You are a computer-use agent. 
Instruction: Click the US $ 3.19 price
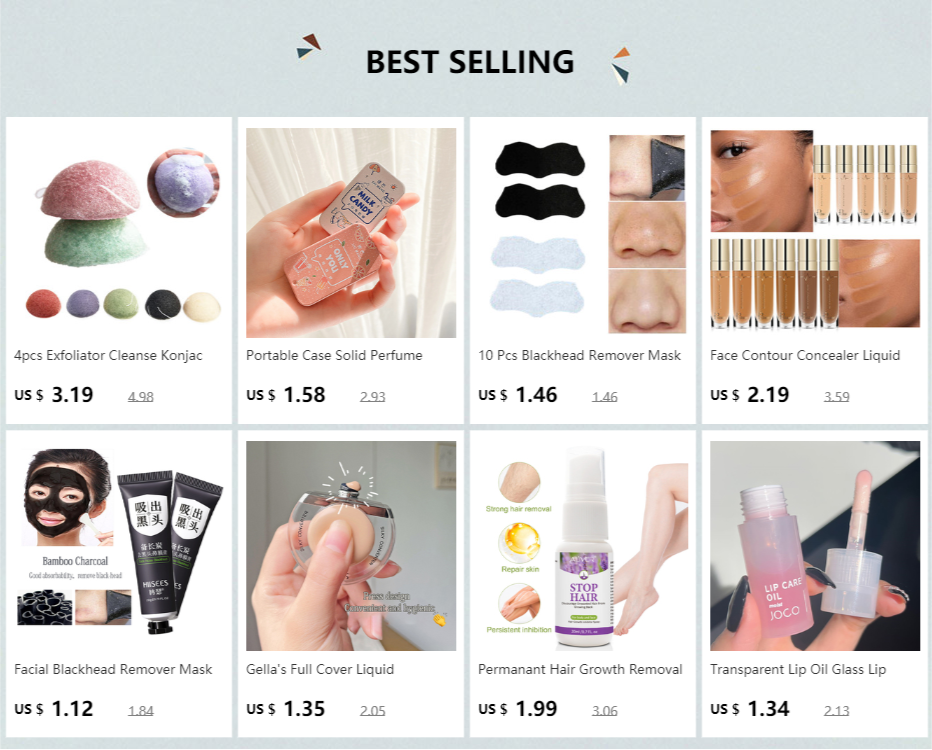[x=53, y=395]
